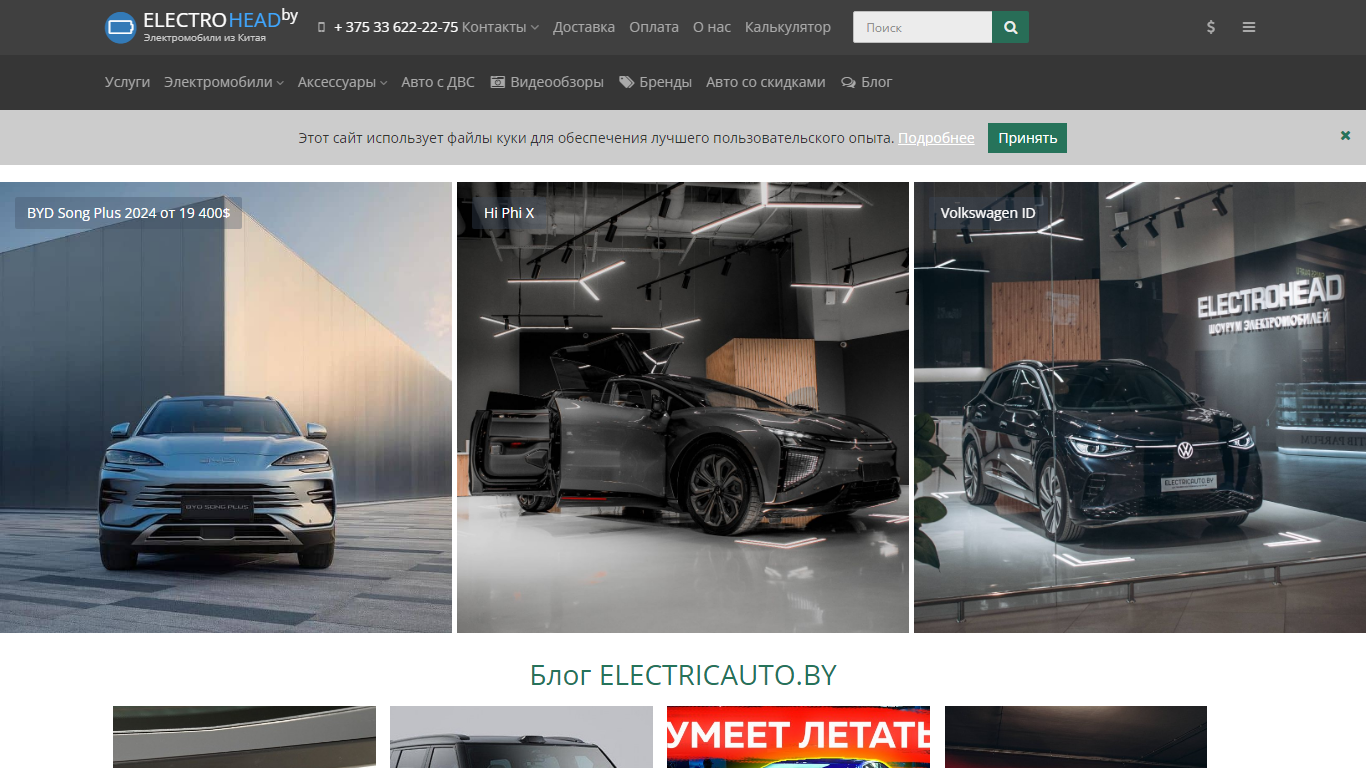Open the Авто с ДВС section
The width and height of the screenshot is (1366, 768).
(x=438, y=82)
